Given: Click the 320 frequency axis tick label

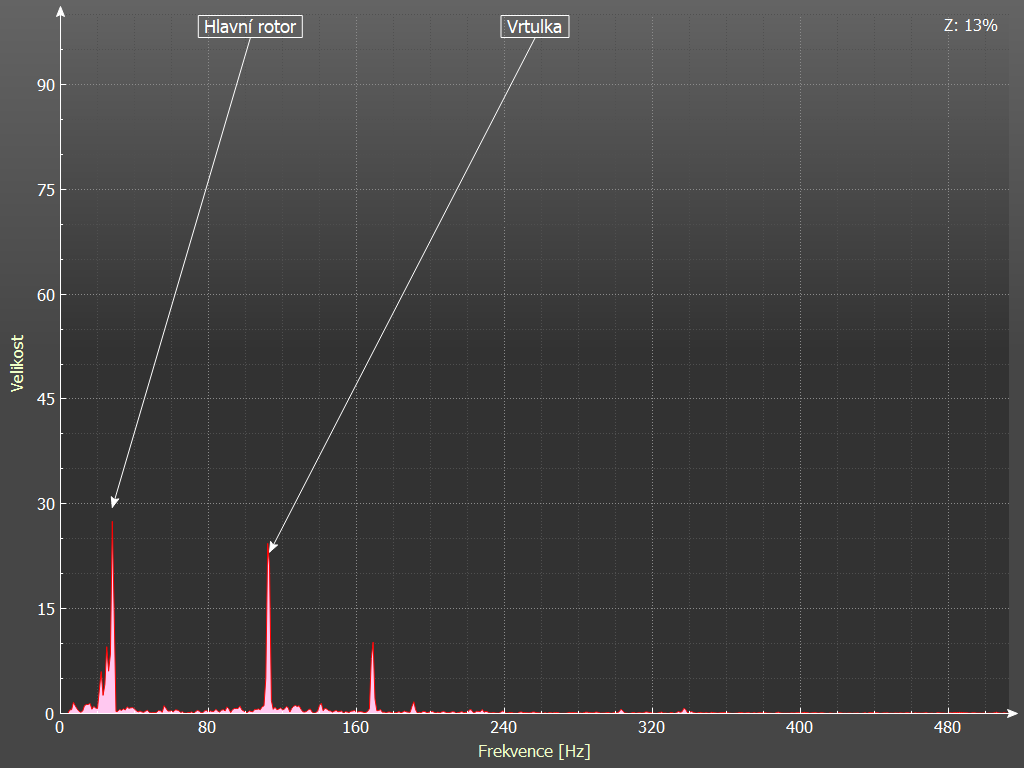Looking at the screenshot, I should [651, 727].
